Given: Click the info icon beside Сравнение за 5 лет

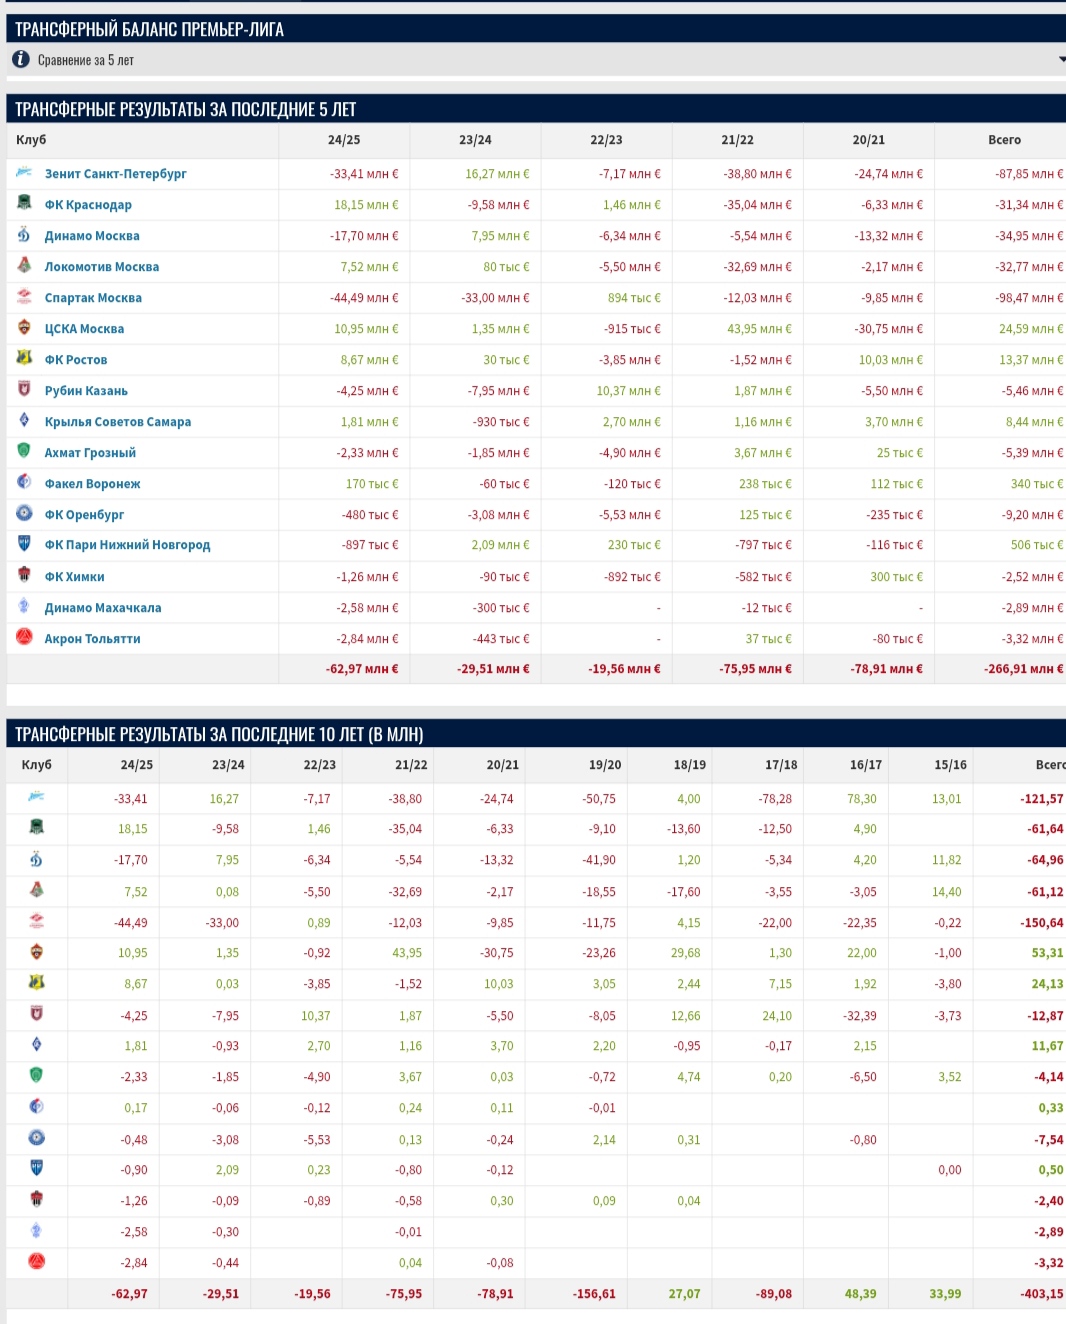Looking at the screenshot, I should [21, 60].
